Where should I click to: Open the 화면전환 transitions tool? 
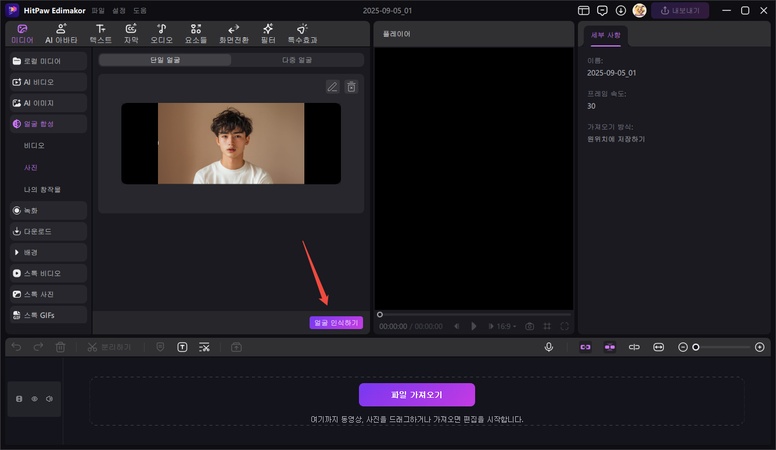click(x=234, y=34)
